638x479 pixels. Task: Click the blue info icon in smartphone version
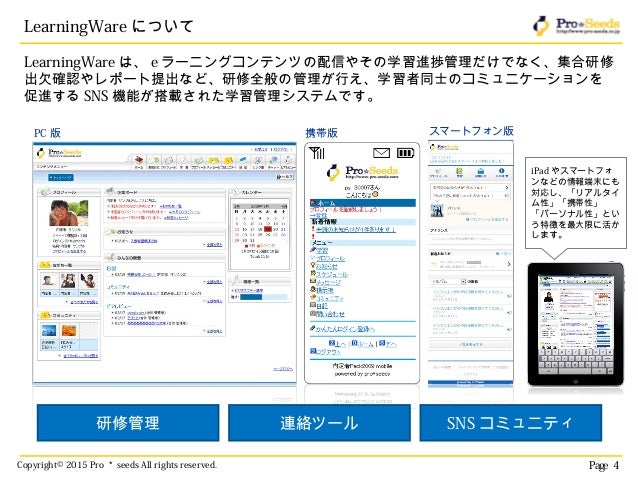pos(501,171)
